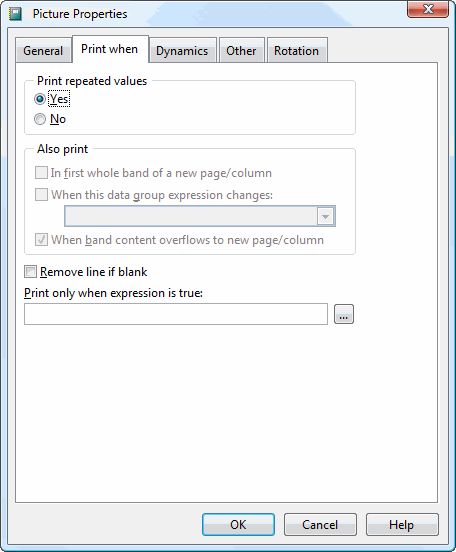The height and width of the screenshot is (552, 456).
Task: Click the Cancel button
Action: 320,525
